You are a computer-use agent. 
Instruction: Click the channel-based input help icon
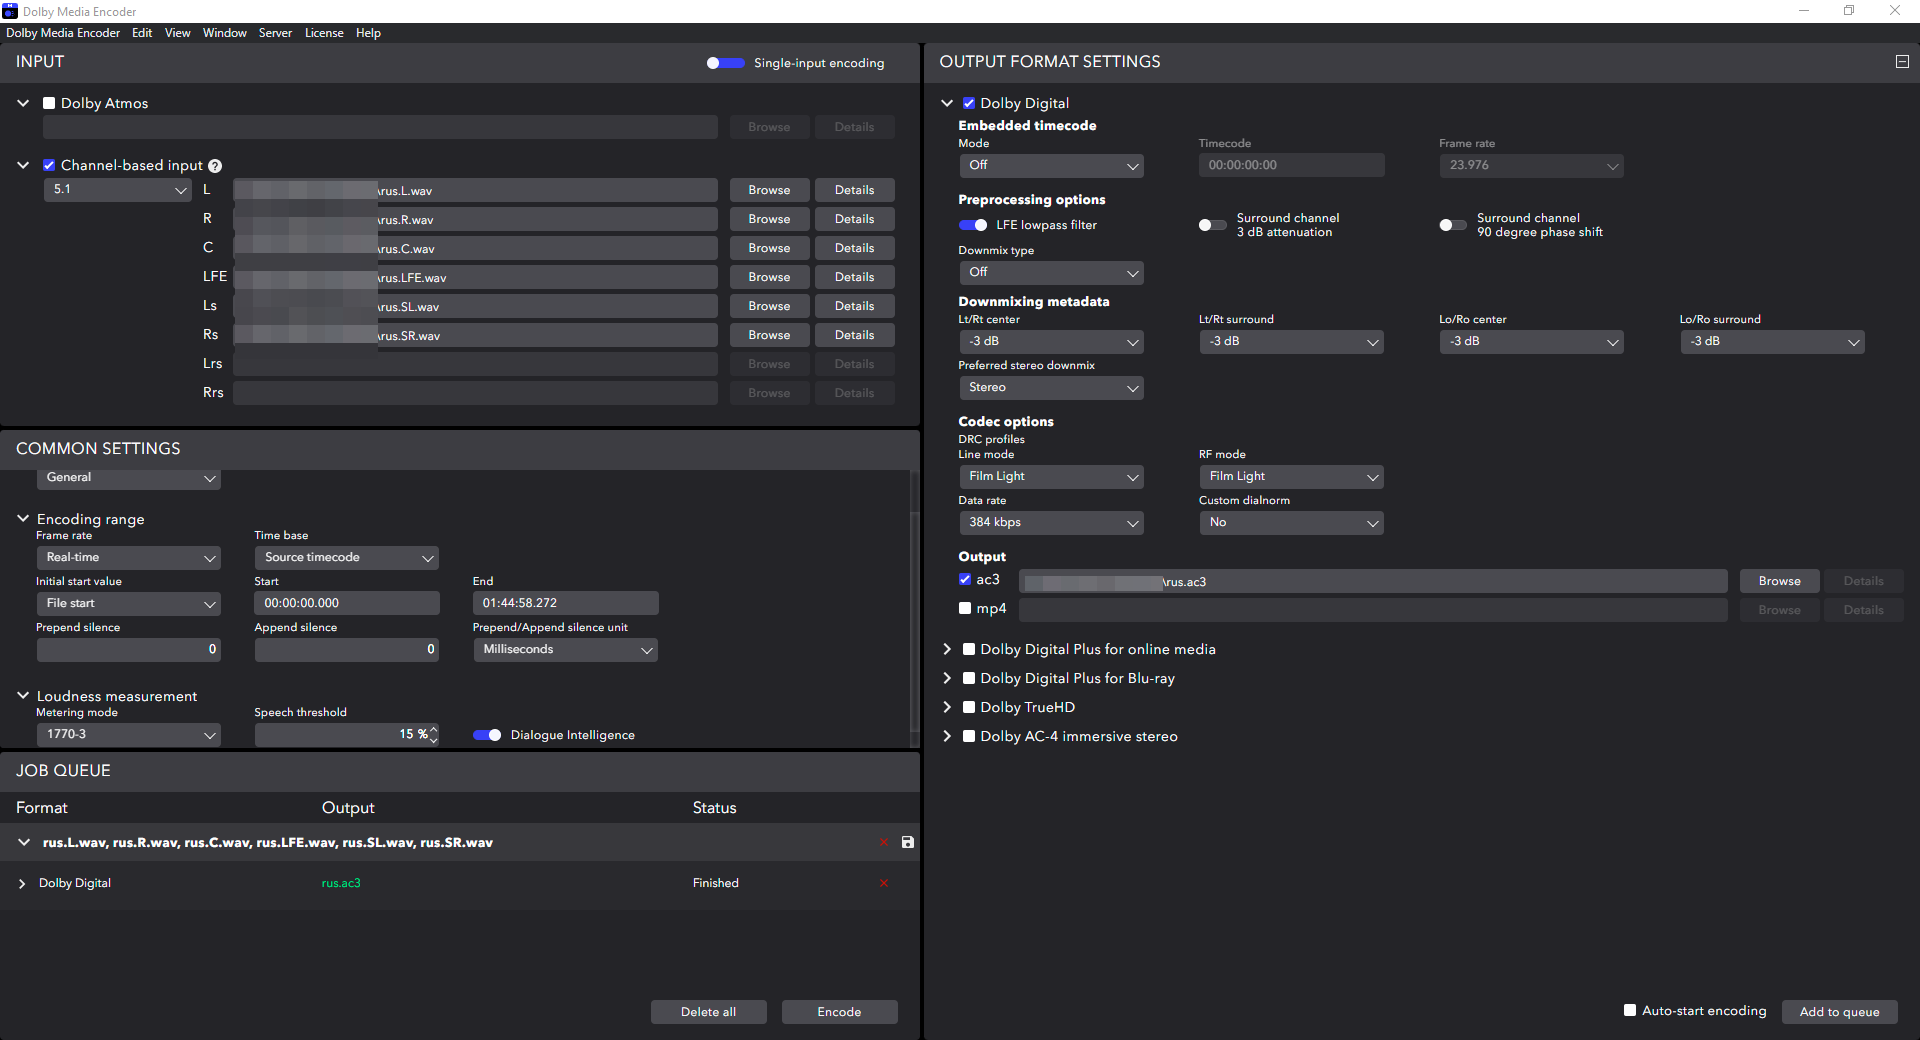215,166
